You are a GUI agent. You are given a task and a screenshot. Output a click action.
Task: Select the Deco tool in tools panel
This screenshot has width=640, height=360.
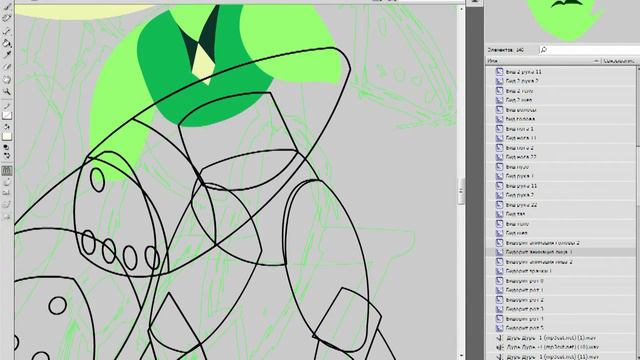[7, 18]
